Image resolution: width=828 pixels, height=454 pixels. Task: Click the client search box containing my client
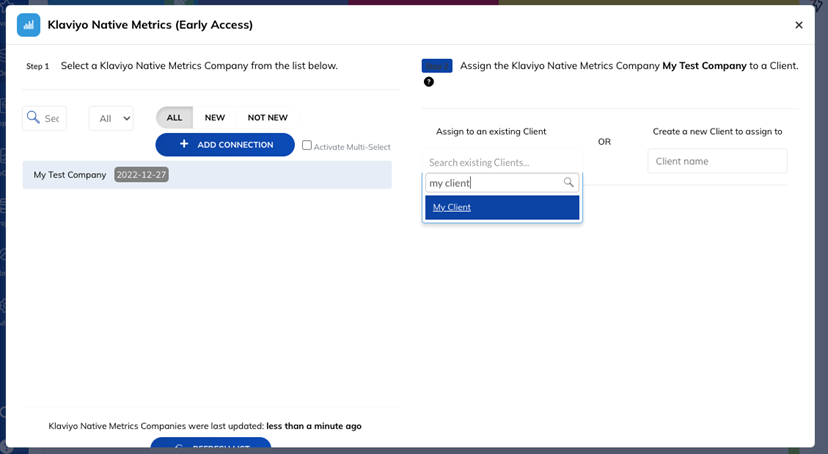pos(502,183)
